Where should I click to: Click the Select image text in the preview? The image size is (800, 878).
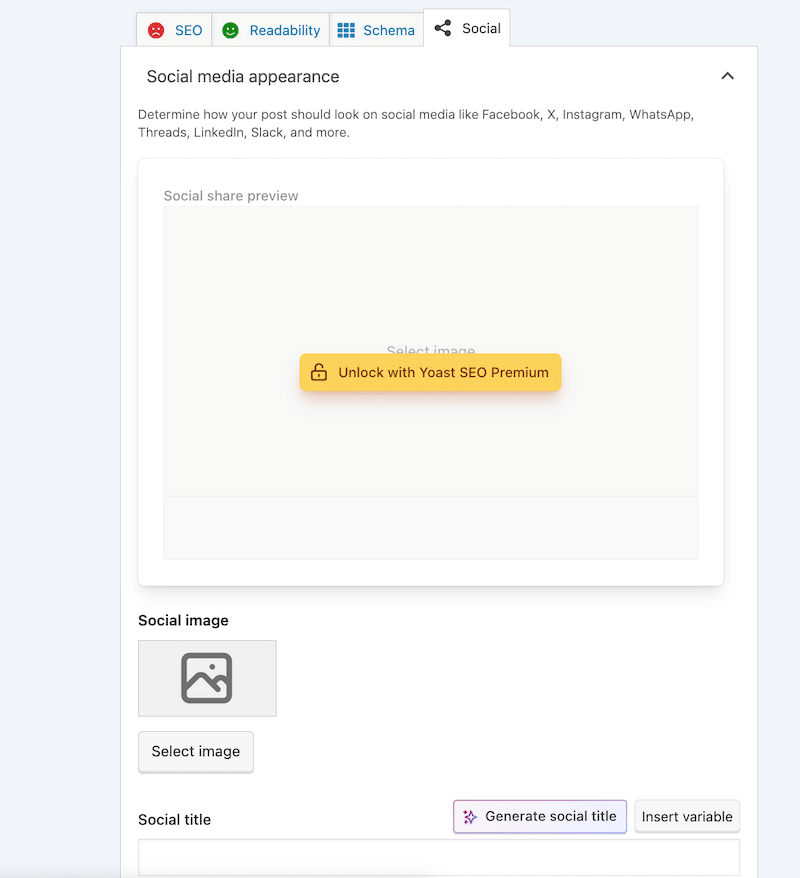click(x=430, y=351)
